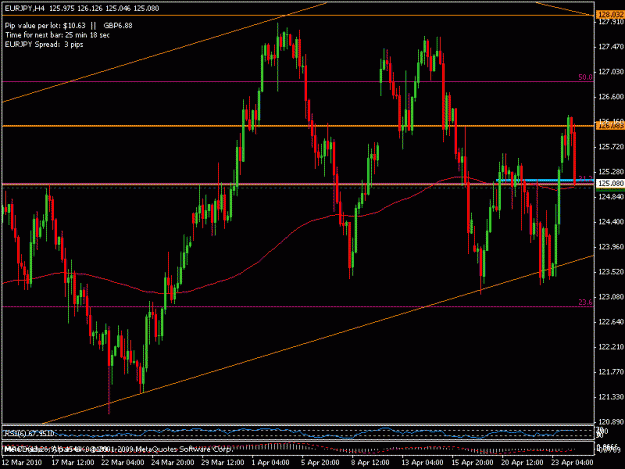Click the 124.840 price axis label

tap(611, 197)
